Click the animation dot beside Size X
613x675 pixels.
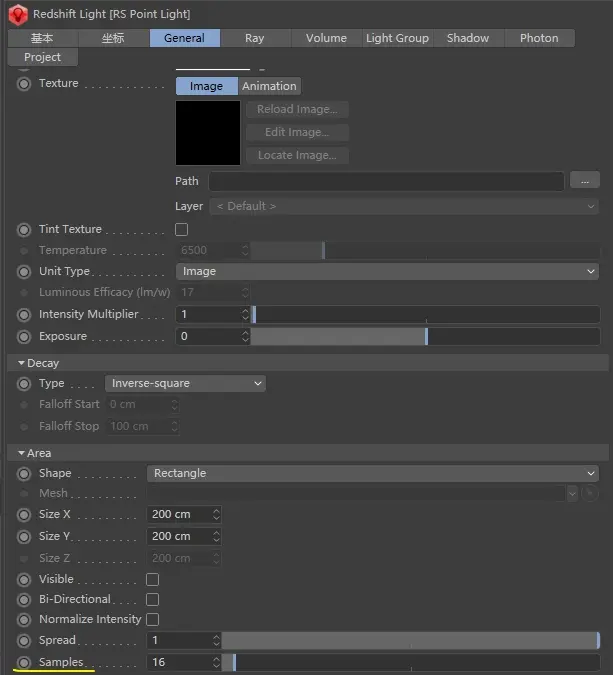pos(24,514)
